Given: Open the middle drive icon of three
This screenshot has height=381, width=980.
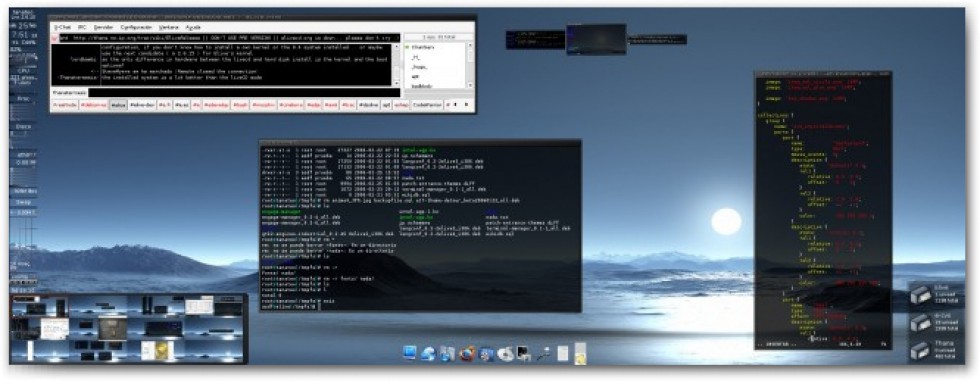Looking at the screenshot, I should coord(921,323).
